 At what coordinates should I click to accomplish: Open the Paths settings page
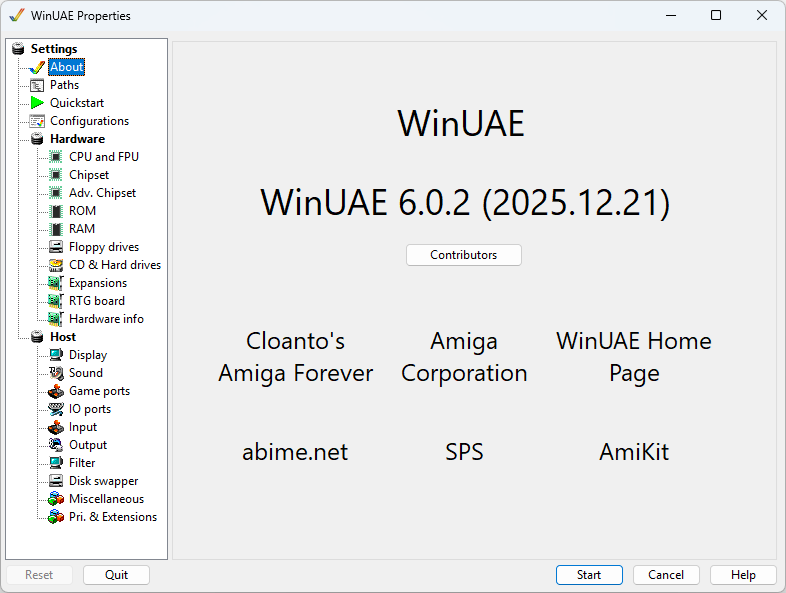click(64, 85)
